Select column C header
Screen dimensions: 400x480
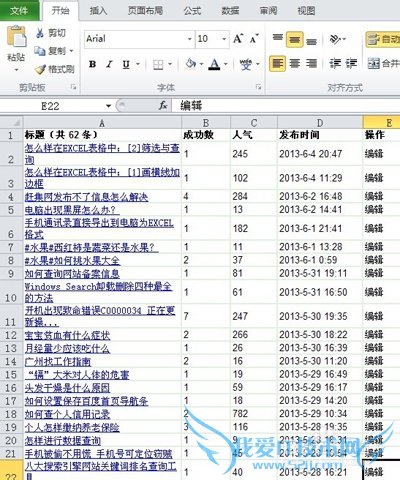coord(254,123)
